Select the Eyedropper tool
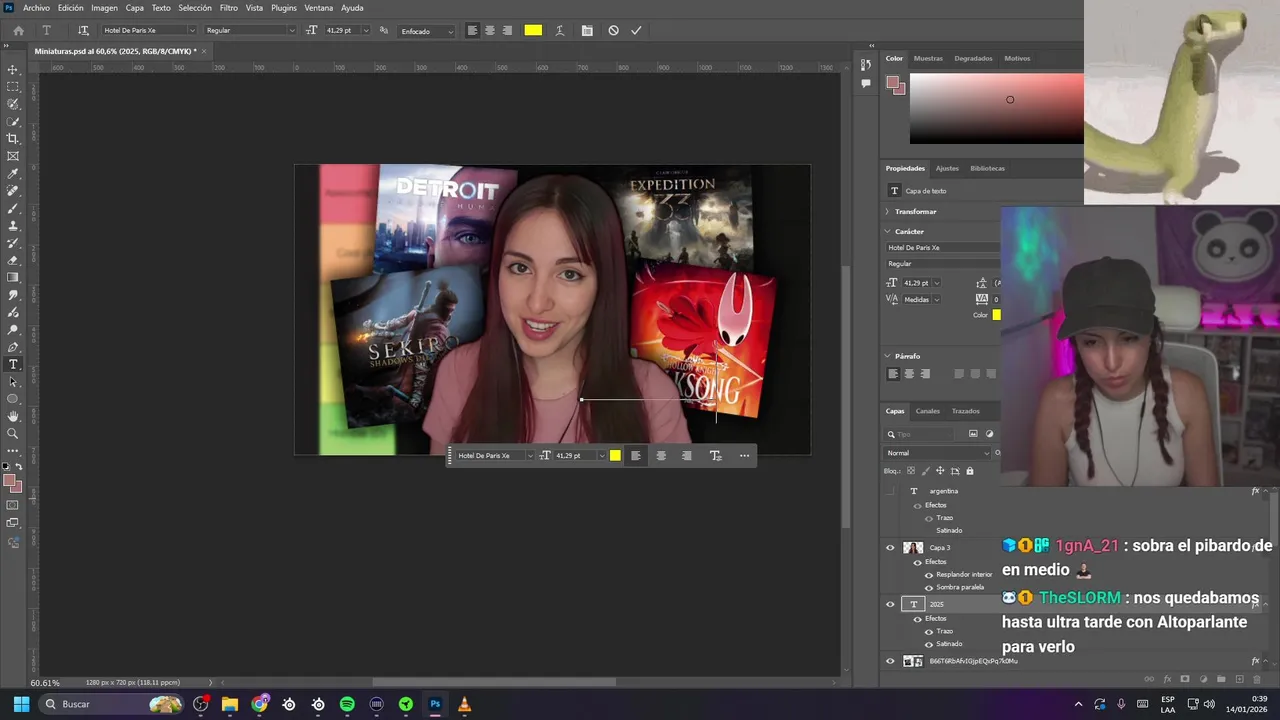 [13, 173]
